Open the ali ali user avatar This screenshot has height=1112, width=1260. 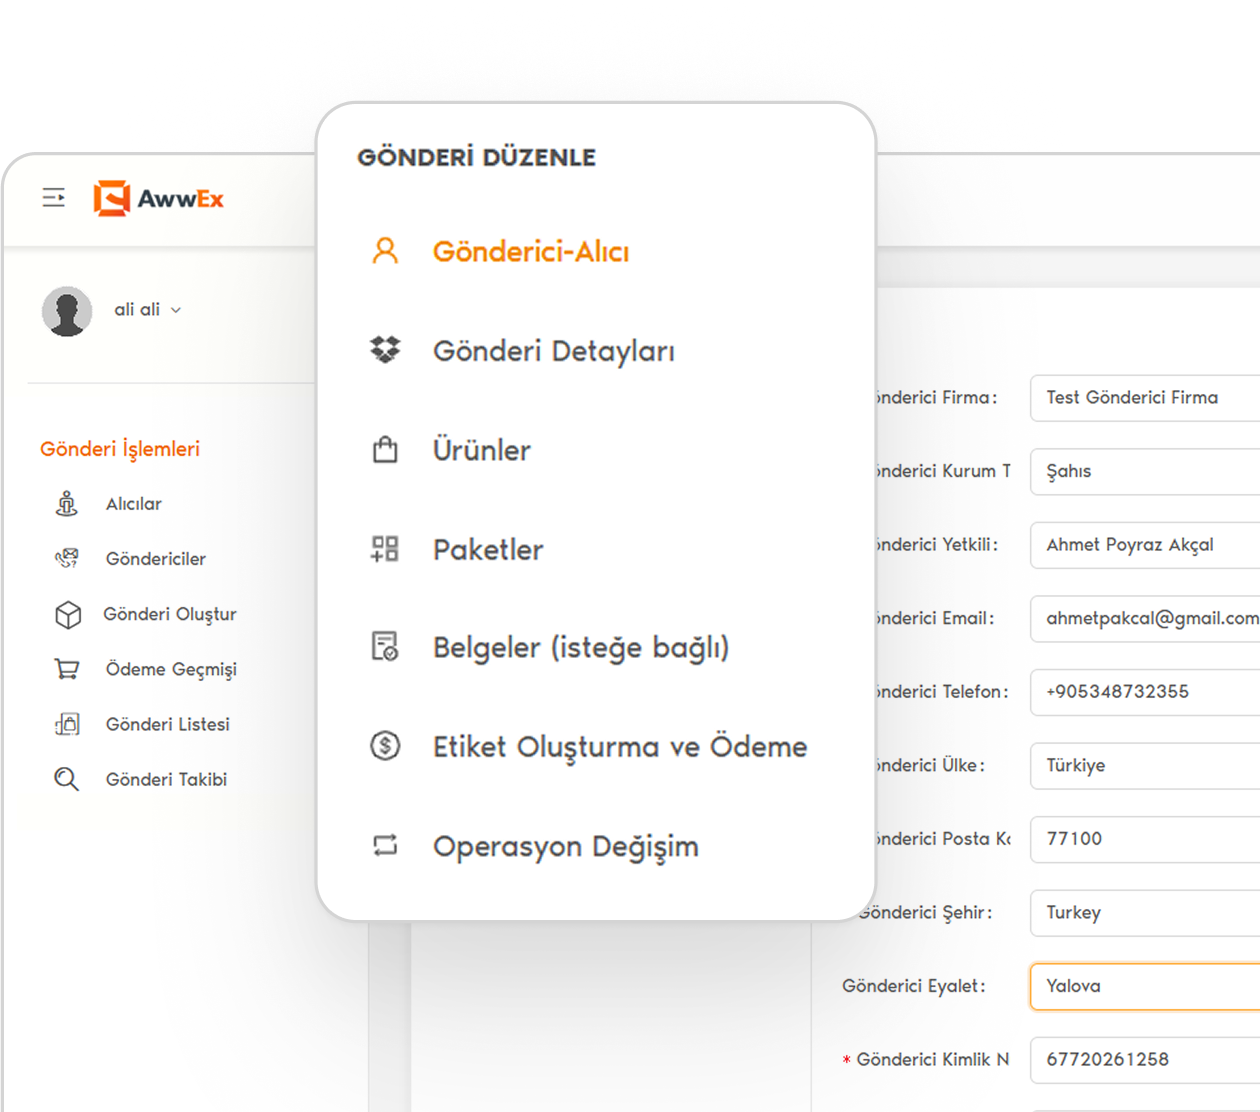67,311
